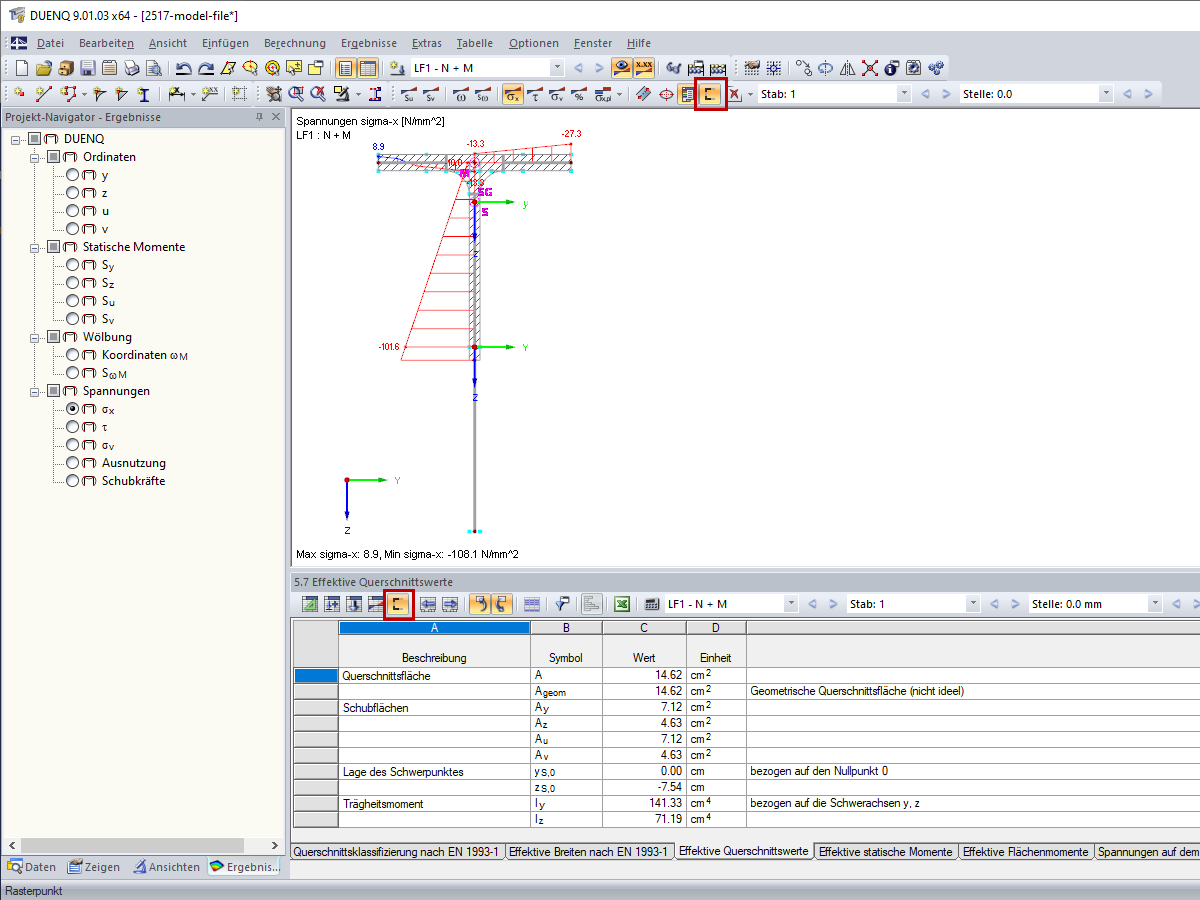Open the Stelle: 0.0 dropdown in upper toolbar
Image resolution: width=1200 pixels, height=900 pixels.
(1106, 94)
